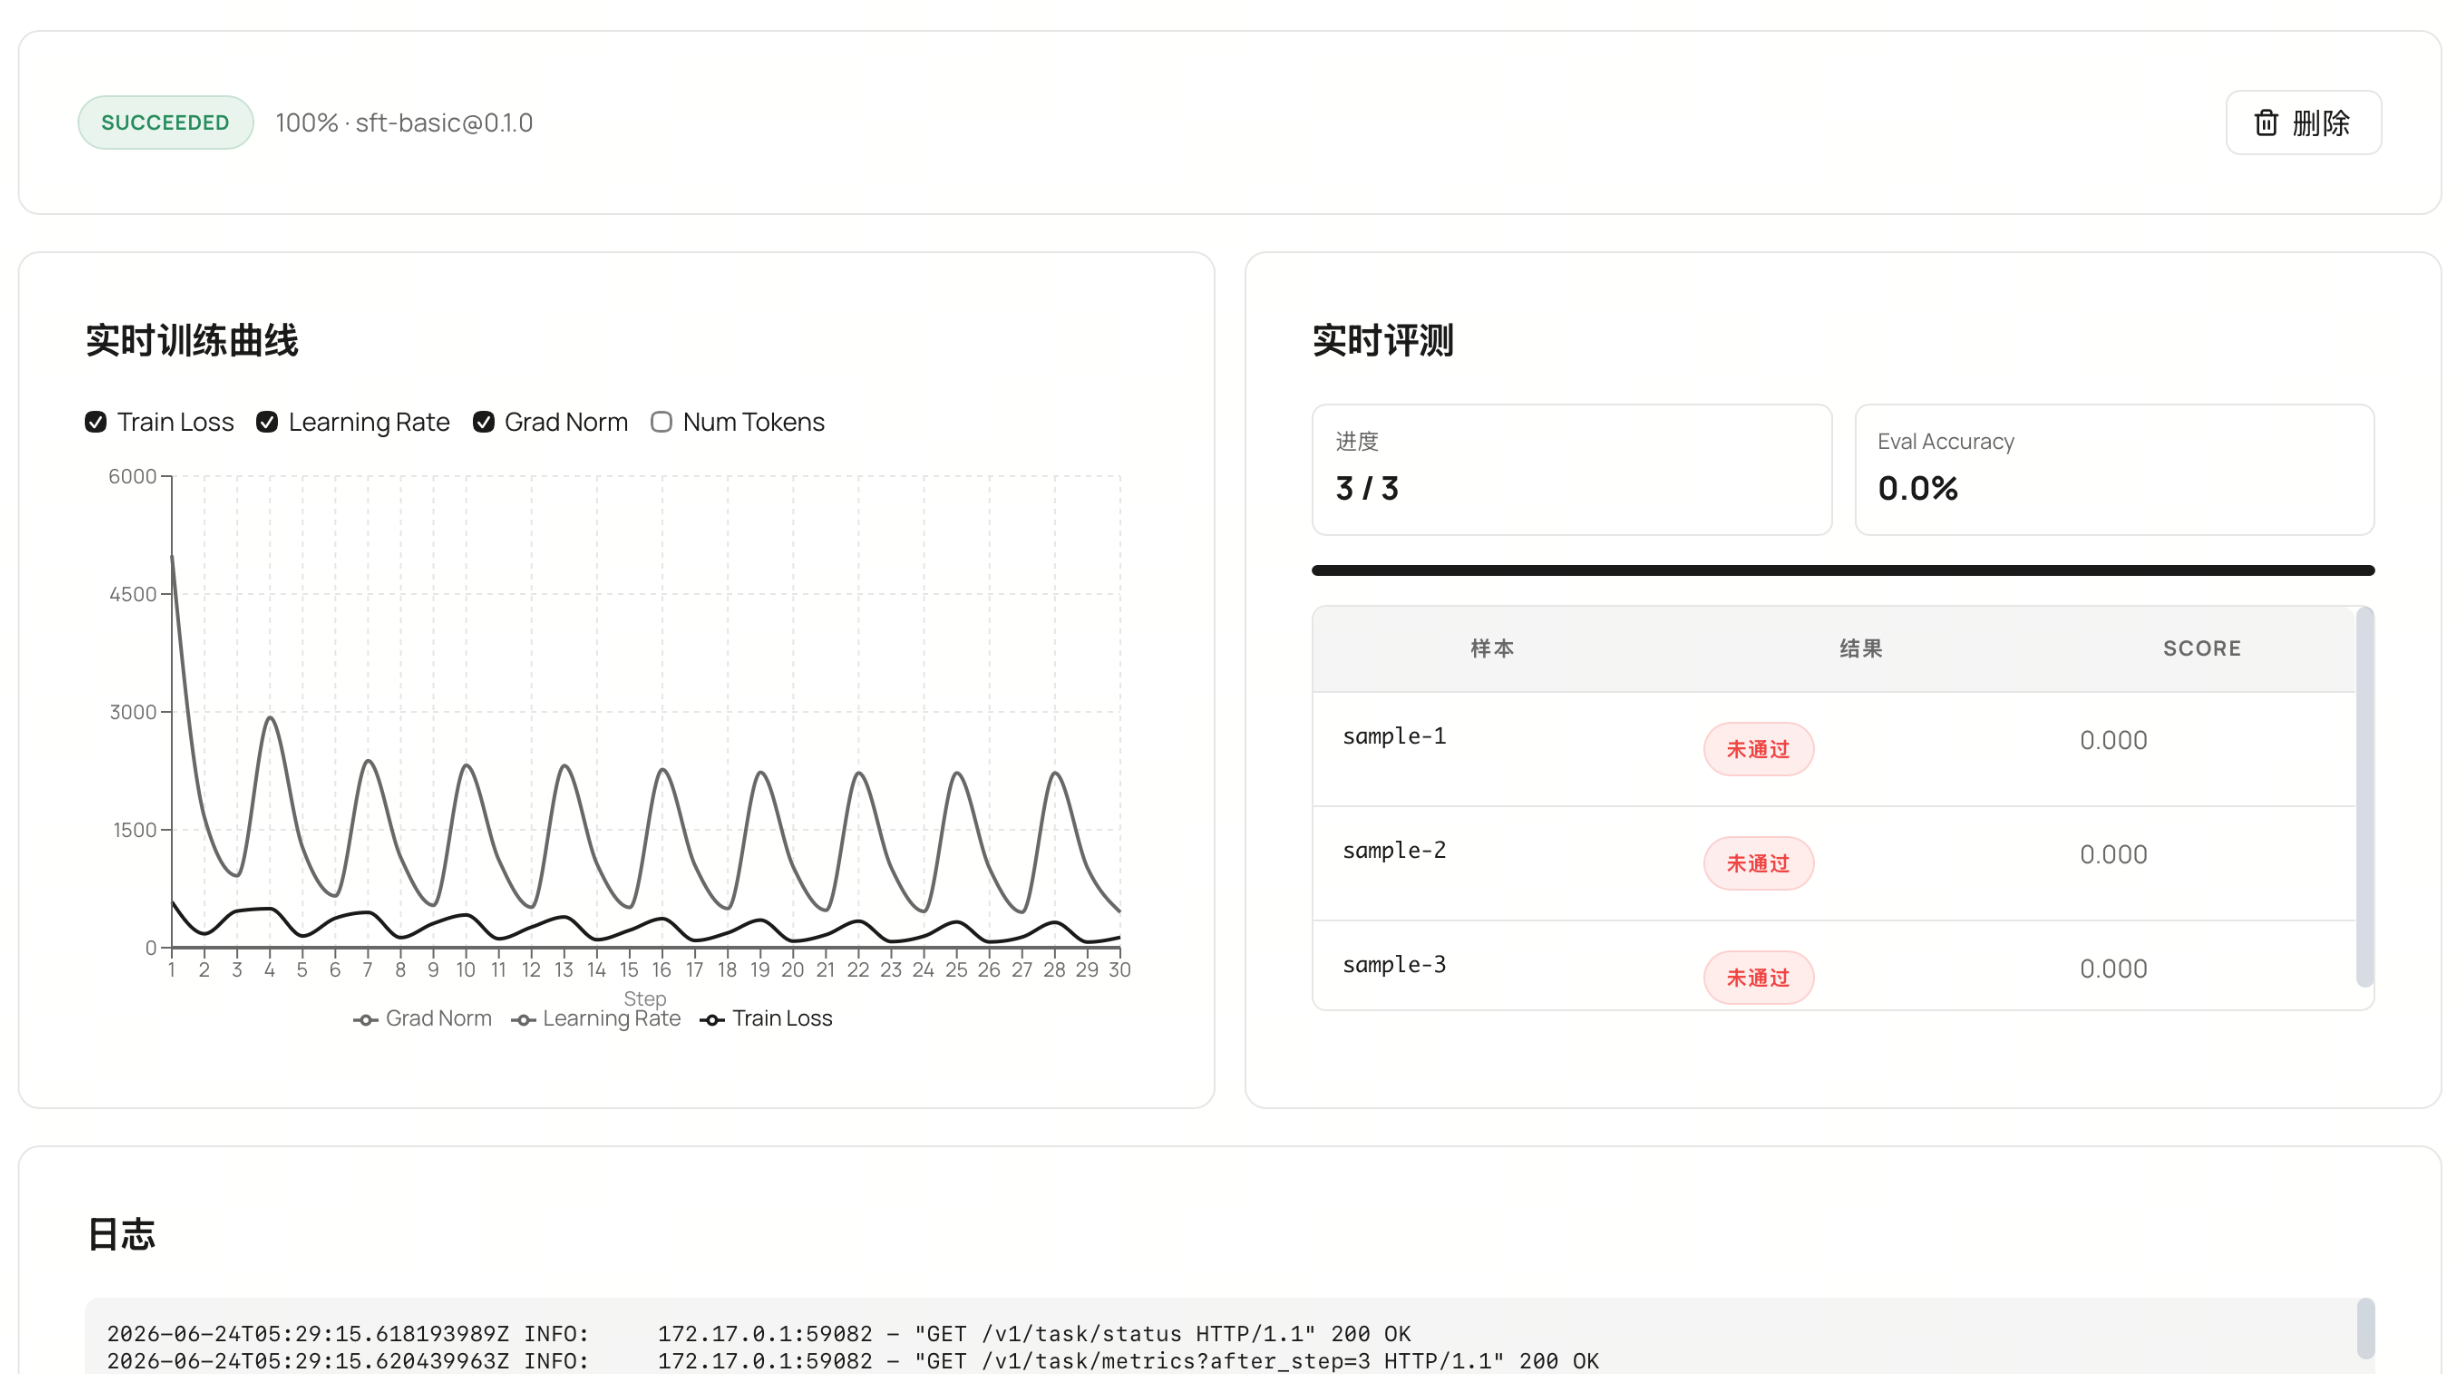
Task: Click the log panel scrollbar
Action: point(2364,1328)
